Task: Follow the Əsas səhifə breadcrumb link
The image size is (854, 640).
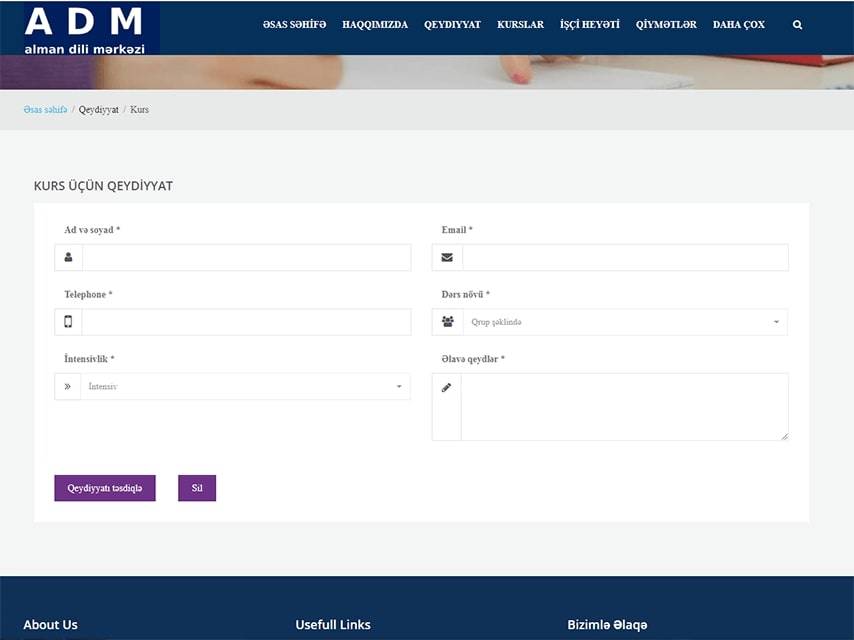Action: [x=45, y=109]
